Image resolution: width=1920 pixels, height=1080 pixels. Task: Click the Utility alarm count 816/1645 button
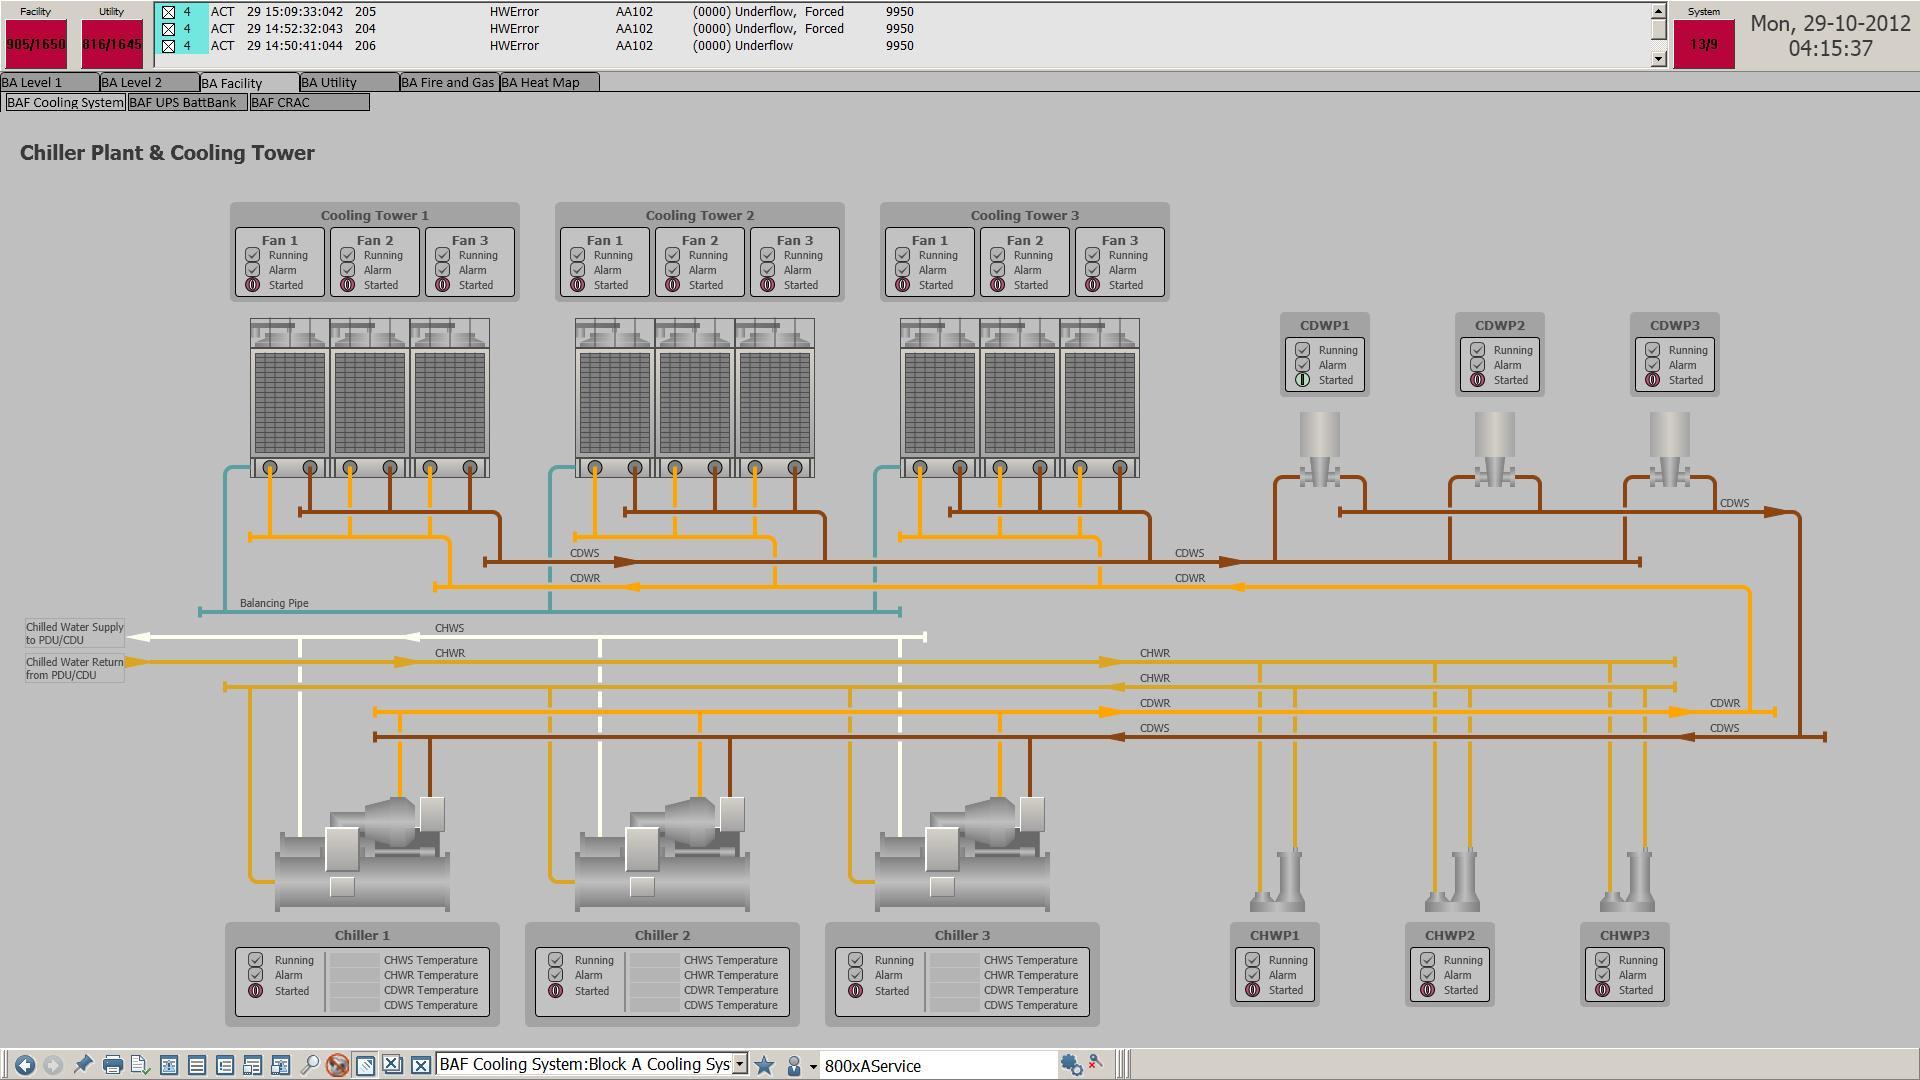pyautogui.click(x=112, y=44)
